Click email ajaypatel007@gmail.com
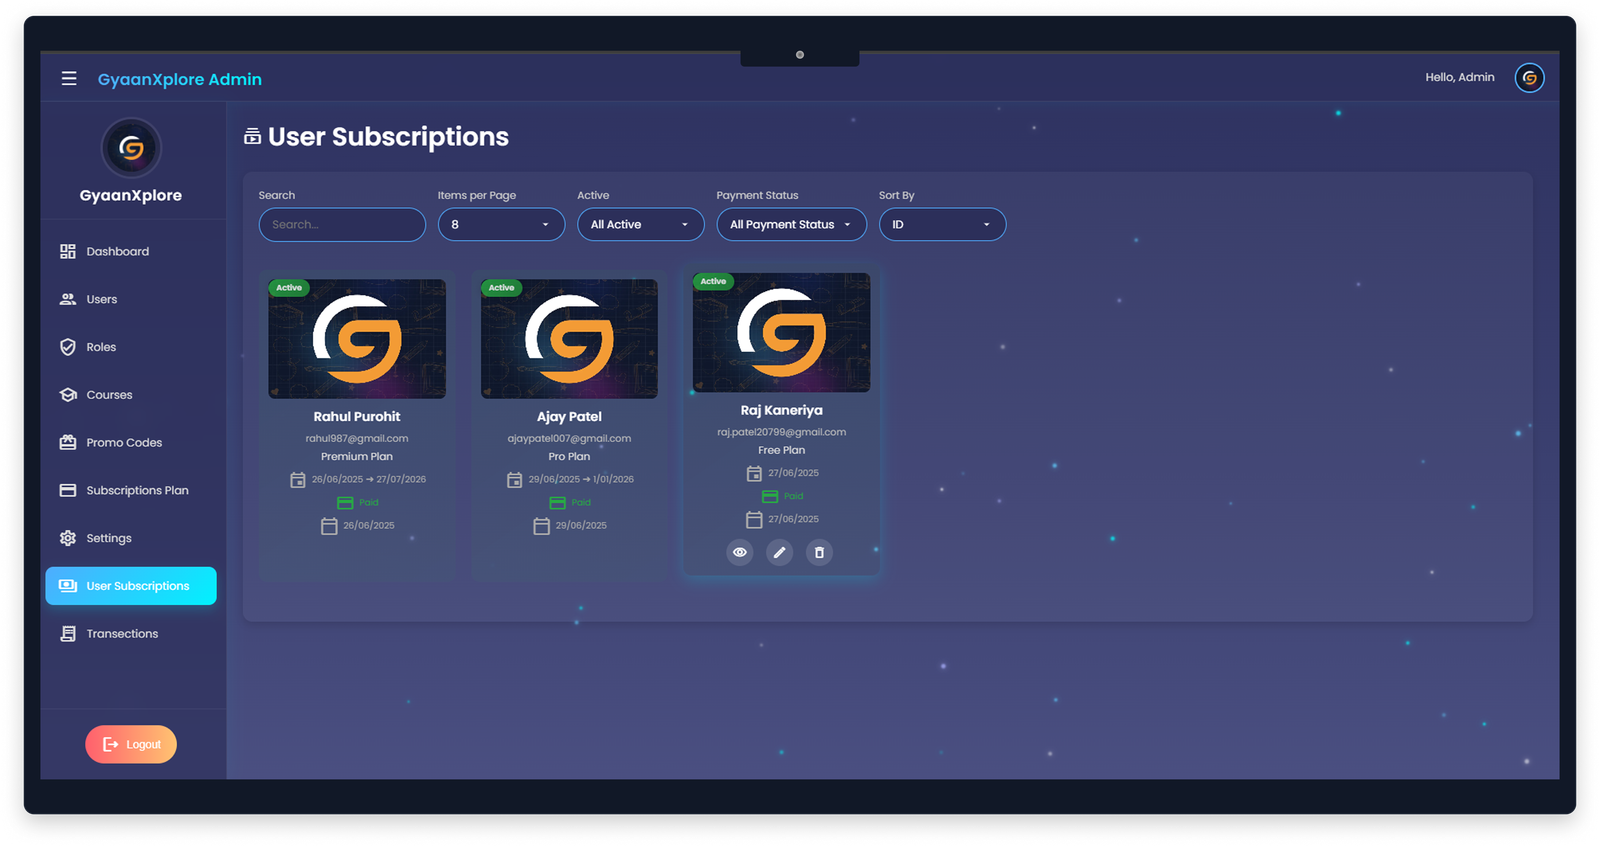The image size is (1600, 846). click(570, 438)
